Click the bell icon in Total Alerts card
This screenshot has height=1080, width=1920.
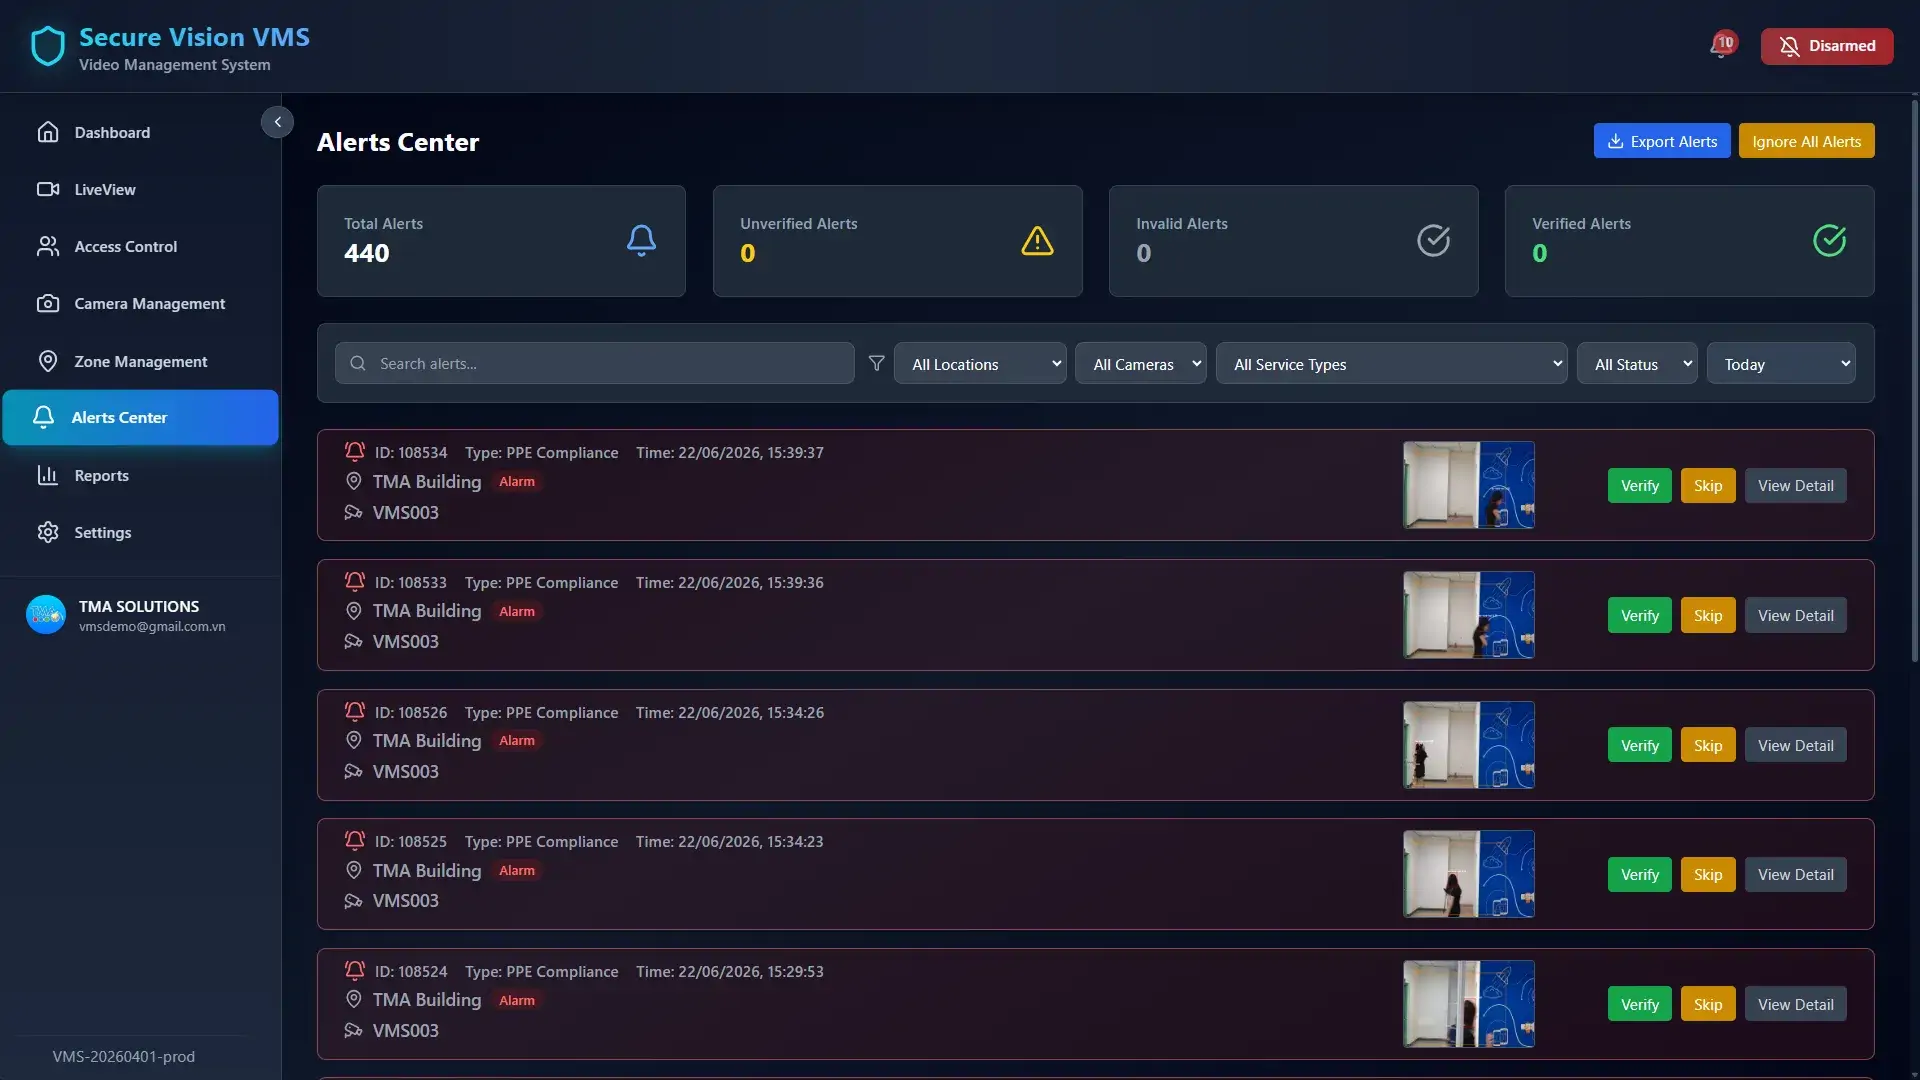click(x=641, y=240)
